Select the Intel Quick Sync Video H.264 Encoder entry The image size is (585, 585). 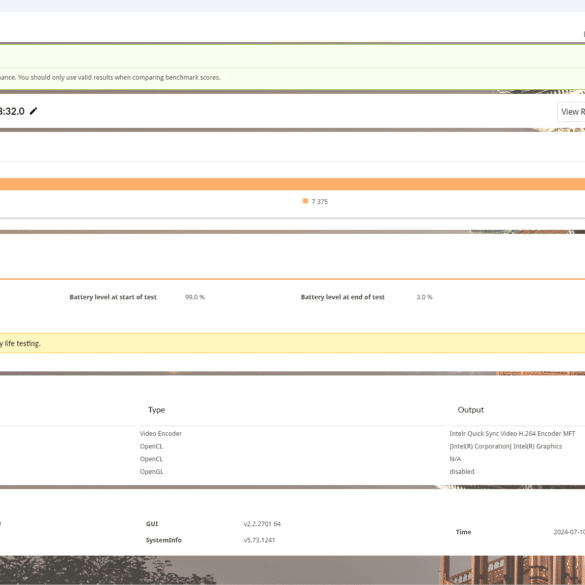point(512,434)
